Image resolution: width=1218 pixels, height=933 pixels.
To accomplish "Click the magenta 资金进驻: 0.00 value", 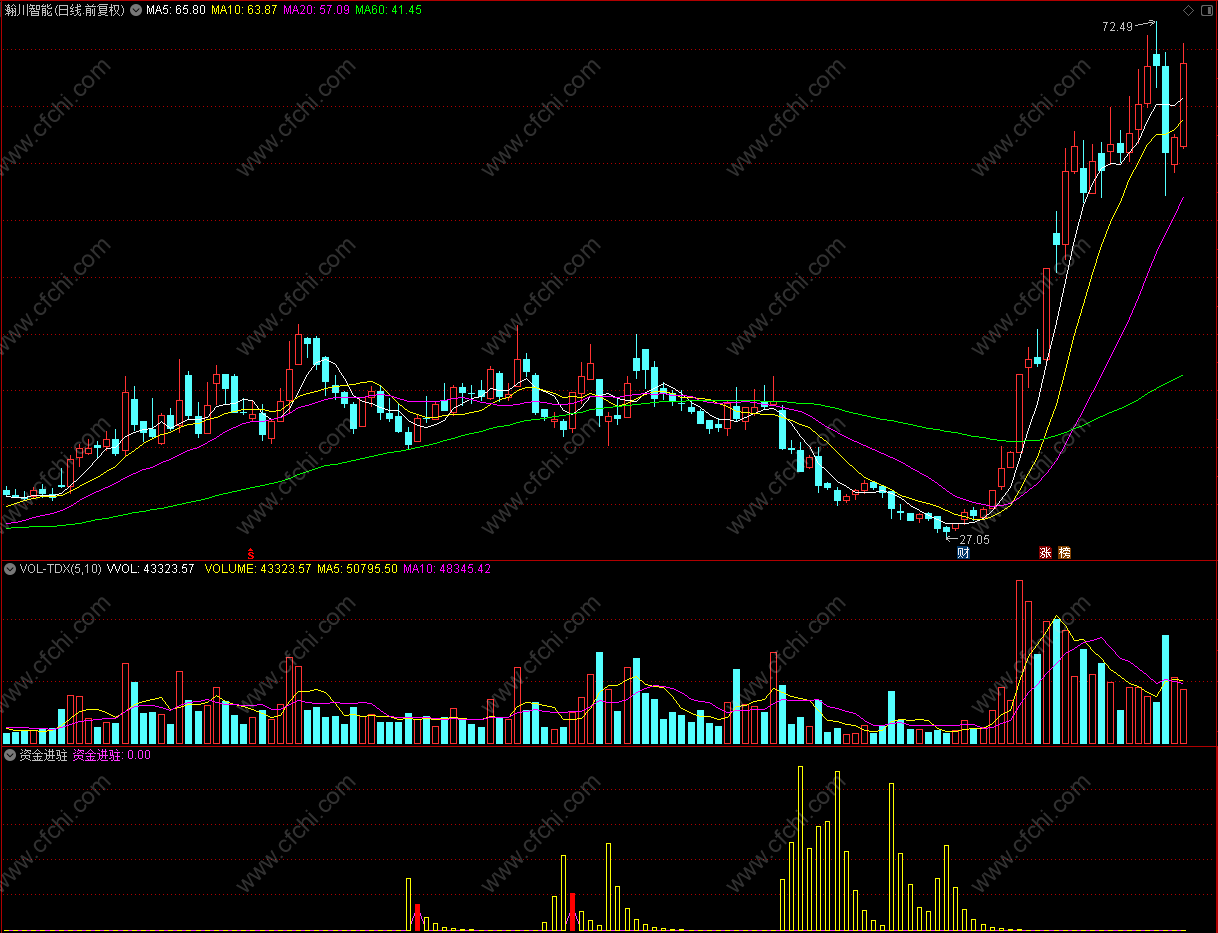I will (x=112, y=756).
